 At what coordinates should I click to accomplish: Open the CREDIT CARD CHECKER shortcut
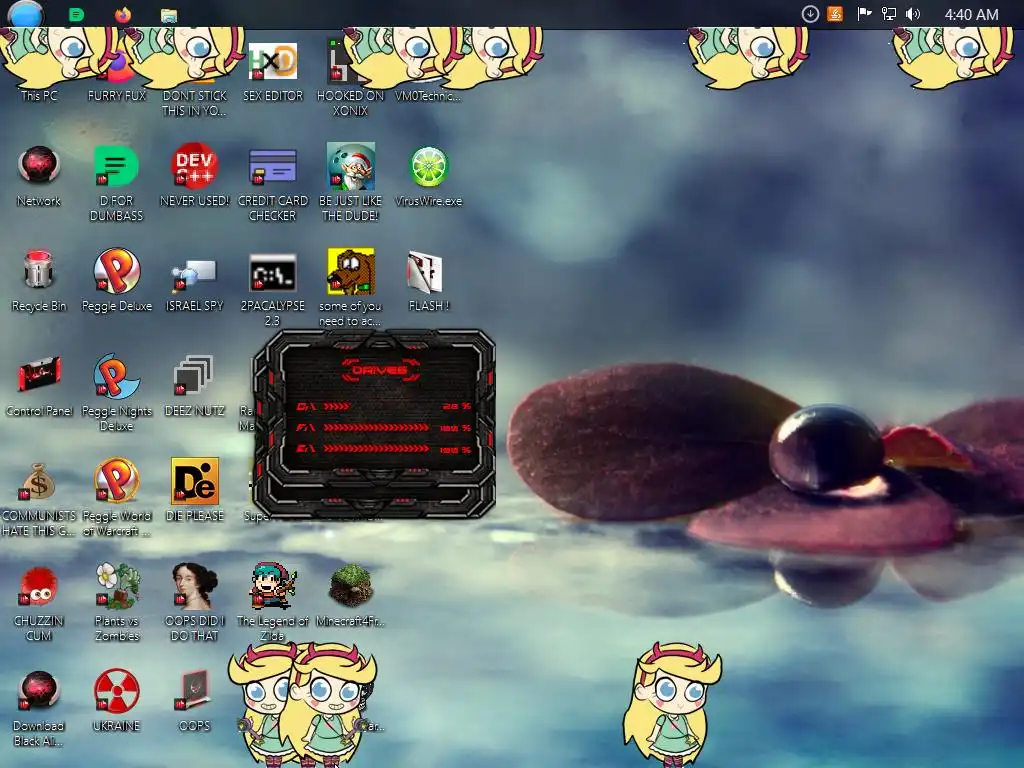[273, 183]
